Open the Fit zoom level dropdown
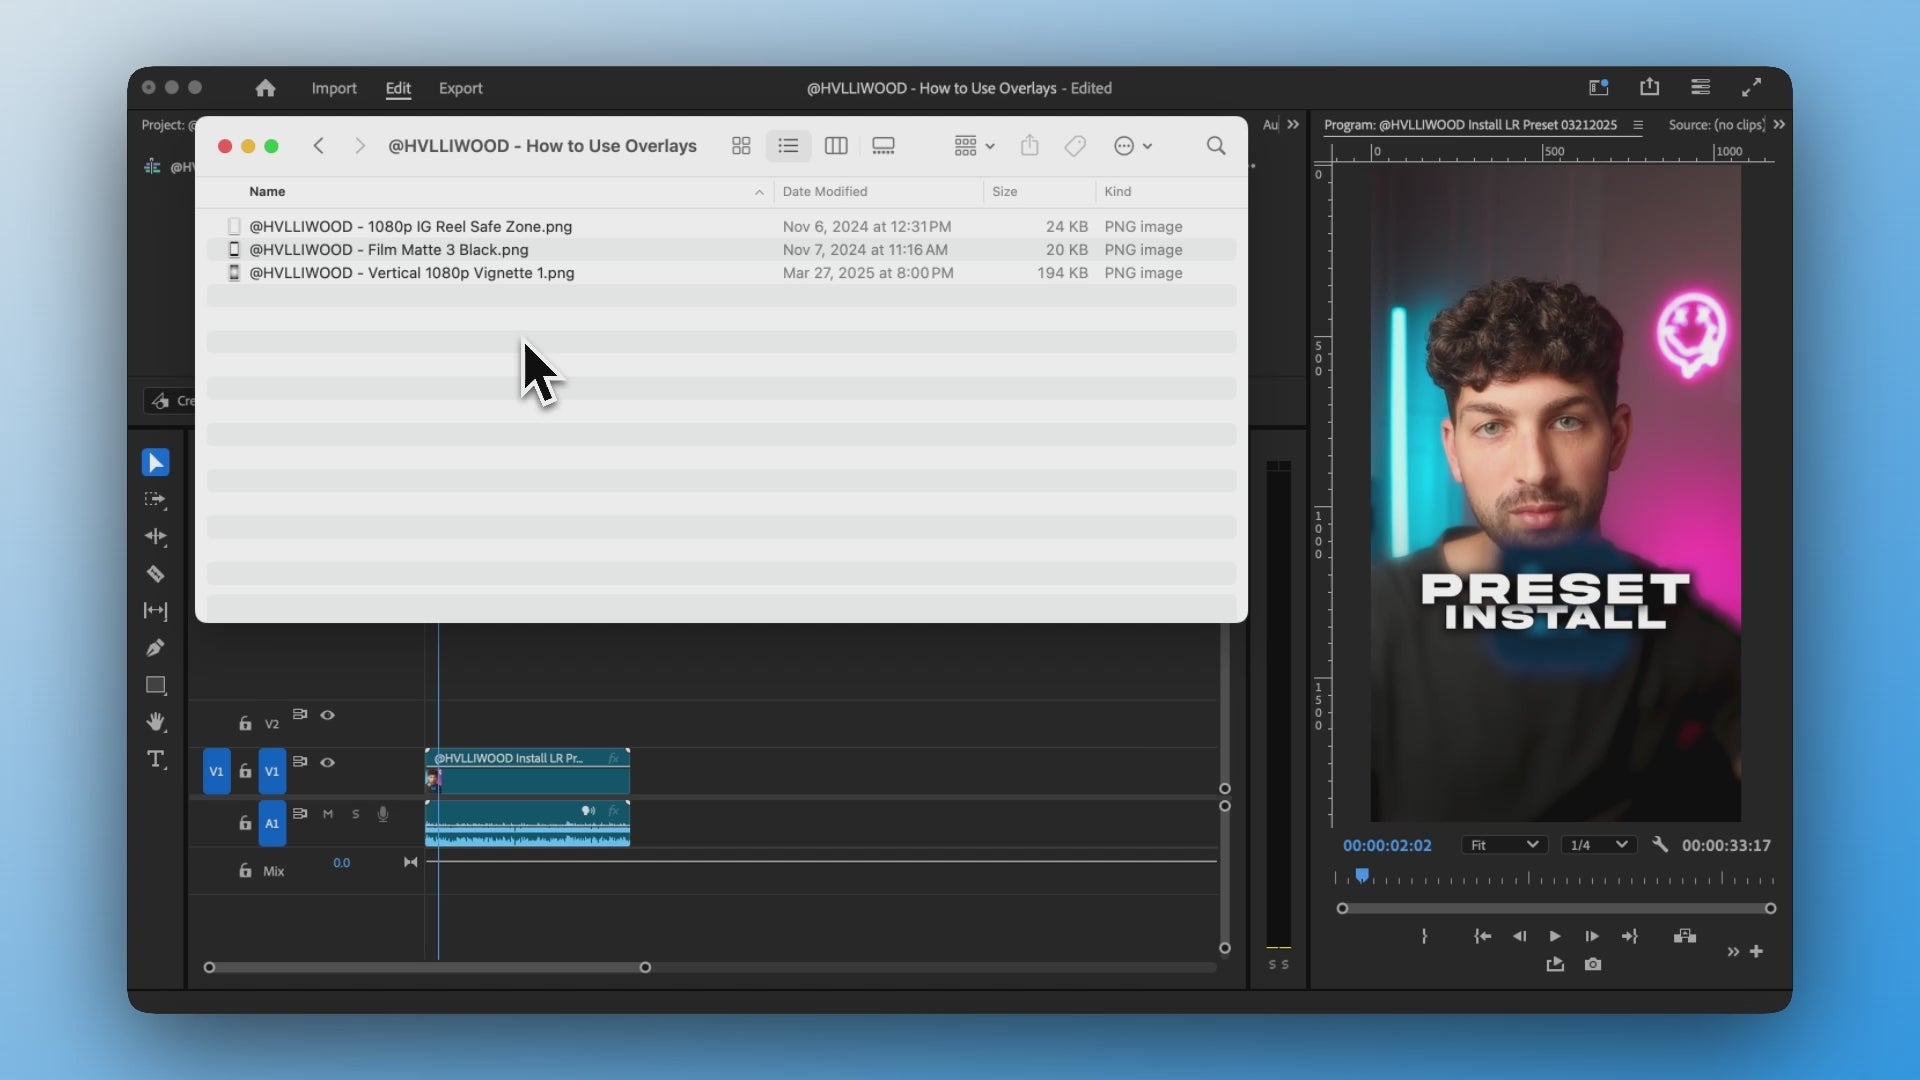The image size is (1920, 1080). pos(1504,845)
